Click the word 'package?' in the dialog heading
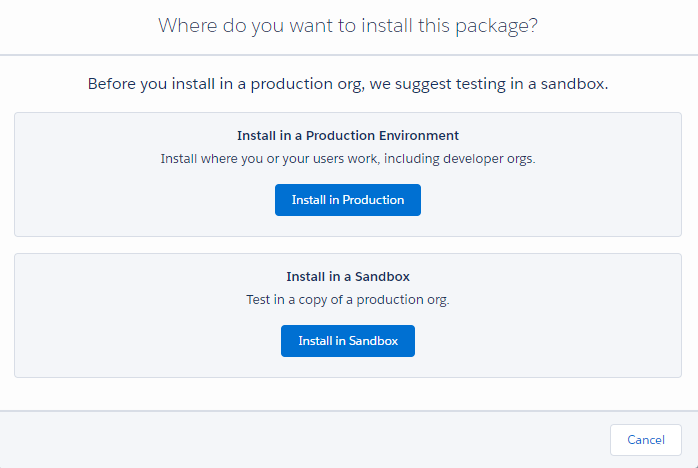Image resolution: width=698 pixels, height=468 pixels. (496, 27)
